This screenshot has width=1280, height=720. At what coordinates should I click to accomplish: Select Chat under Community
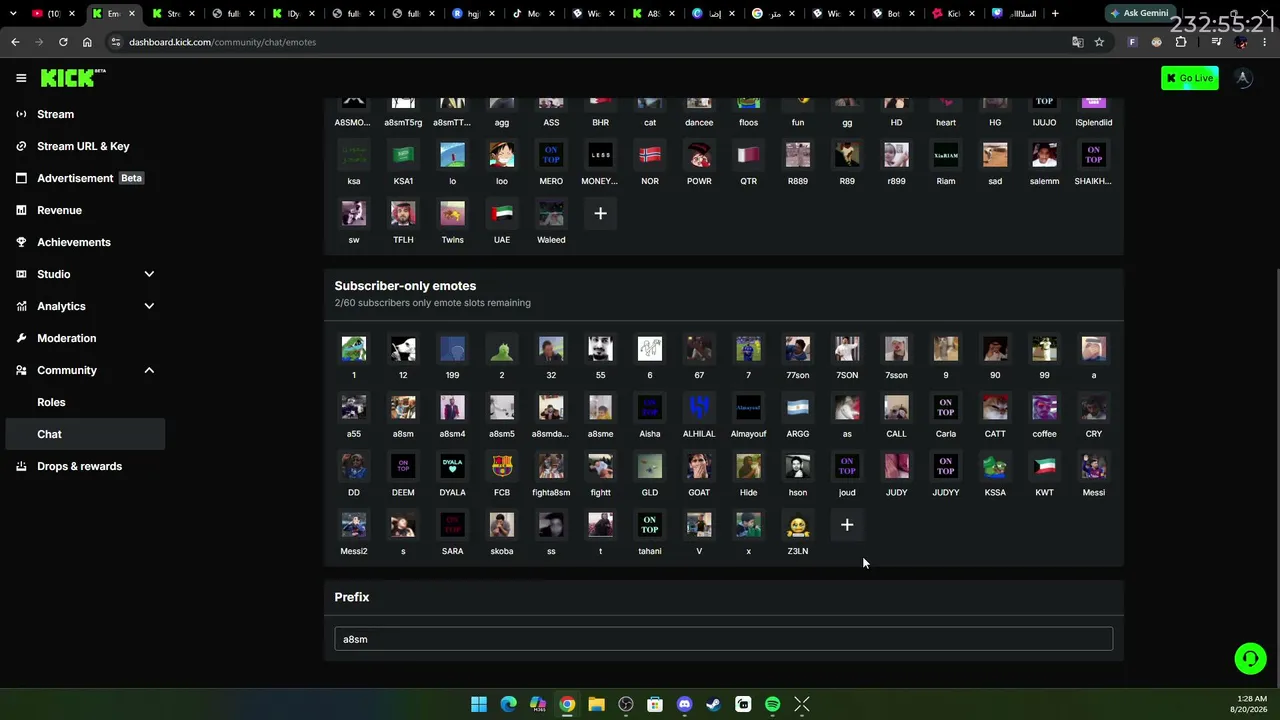(85, 434)
